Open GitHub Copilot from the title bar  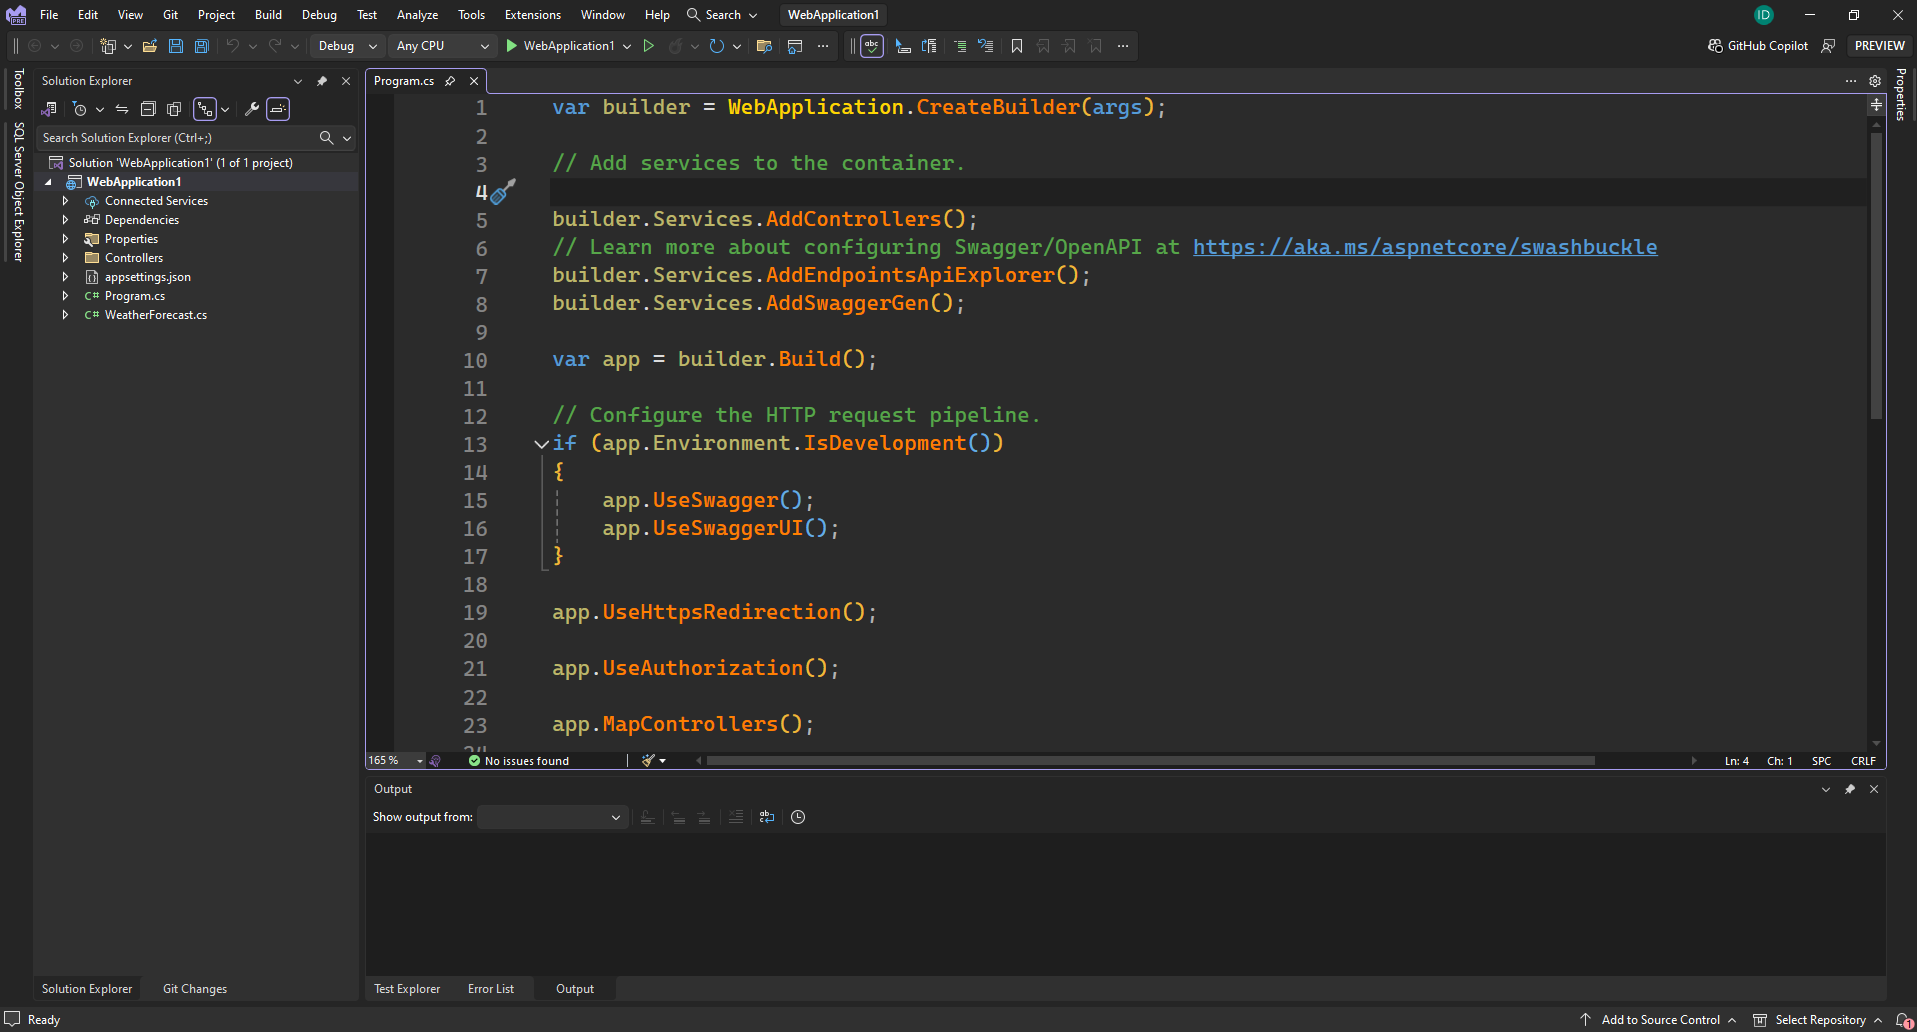1758,46
